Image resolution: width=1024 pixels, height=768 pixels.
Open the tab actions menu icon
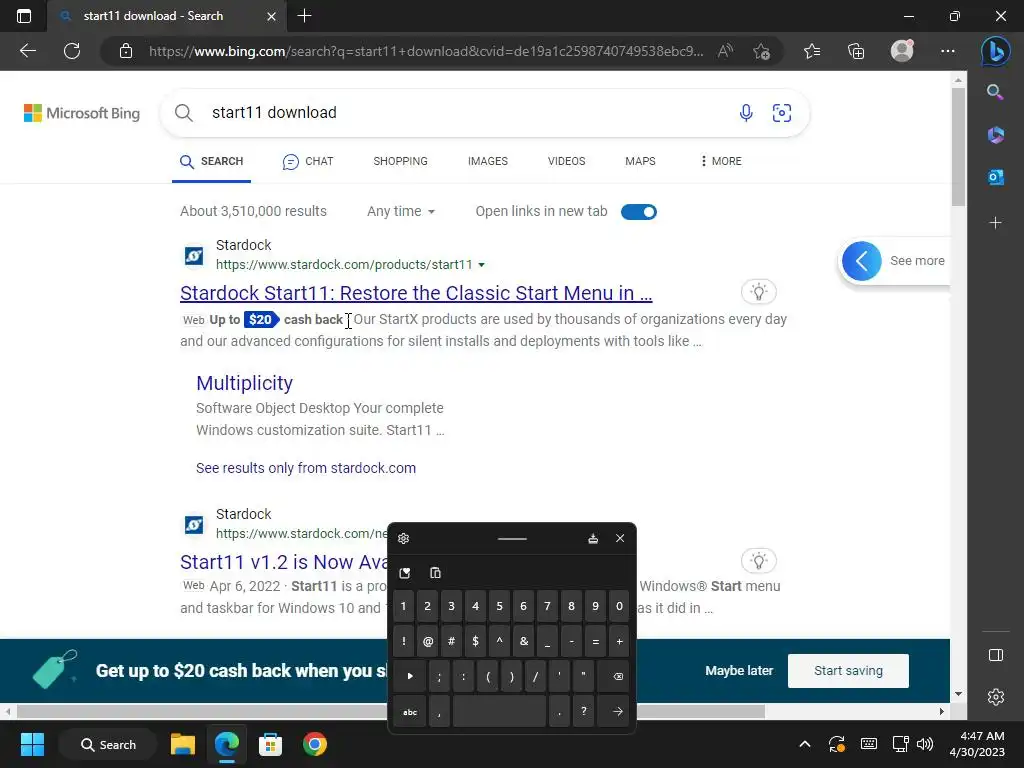[24, 16]
